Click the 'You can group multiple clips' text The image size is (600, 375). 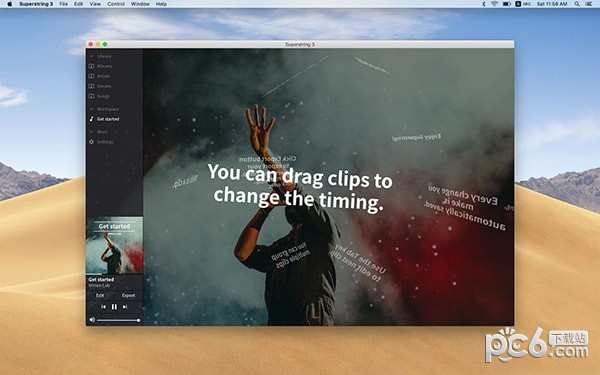[x=290, y=255]
